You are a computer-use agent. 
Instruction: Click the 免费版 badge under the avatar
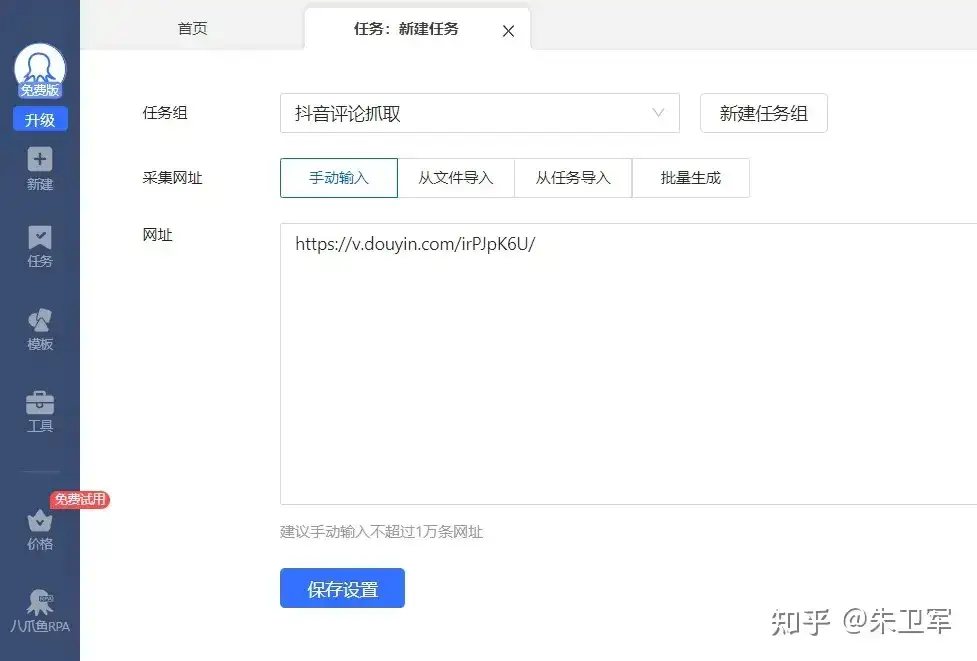click(40, 90)
